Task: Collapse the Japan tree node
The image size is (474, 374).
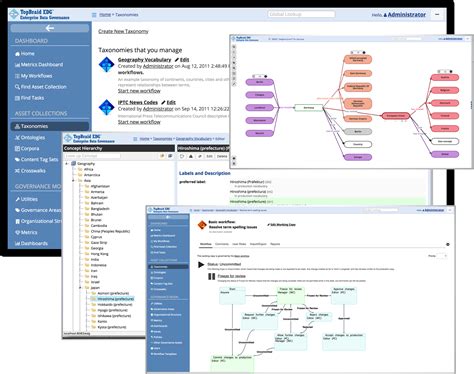Action: pos(80,287)
